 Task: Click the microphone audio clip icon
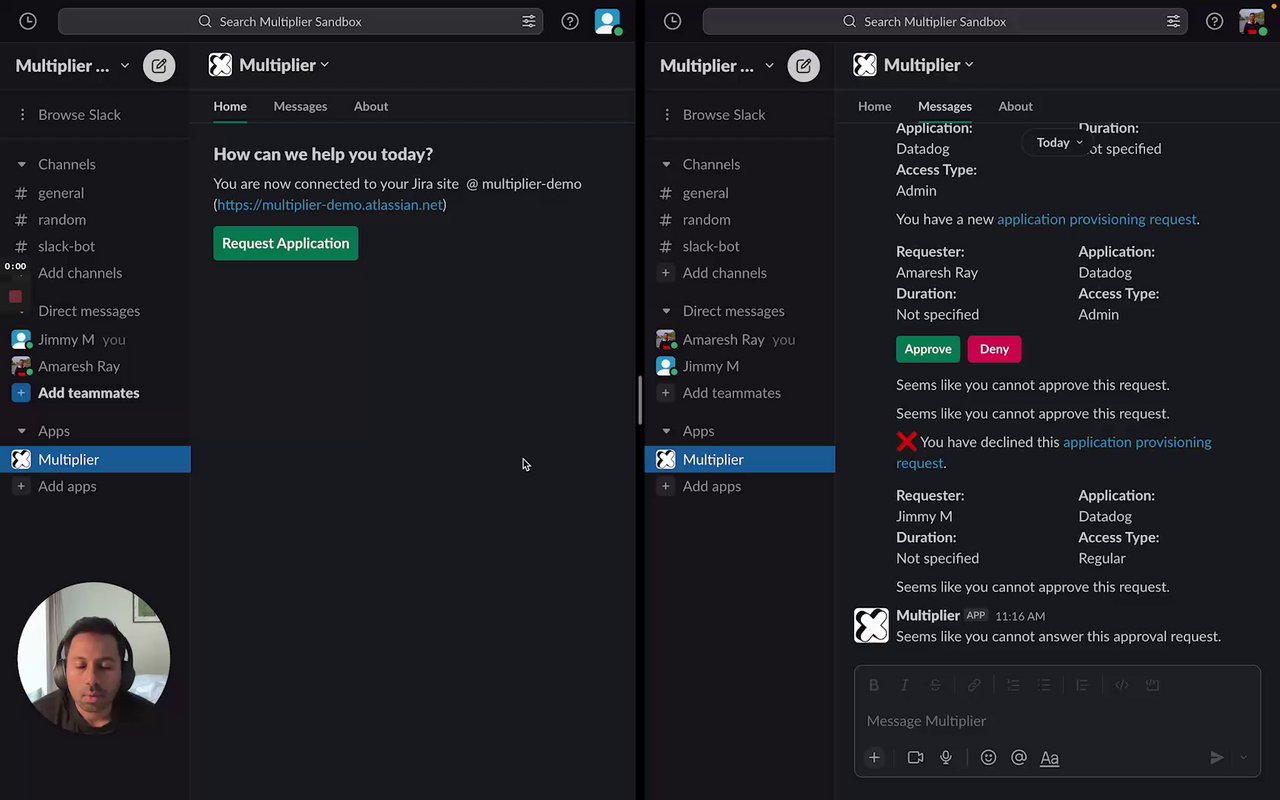pyautogui.click(x=946, y=758)
